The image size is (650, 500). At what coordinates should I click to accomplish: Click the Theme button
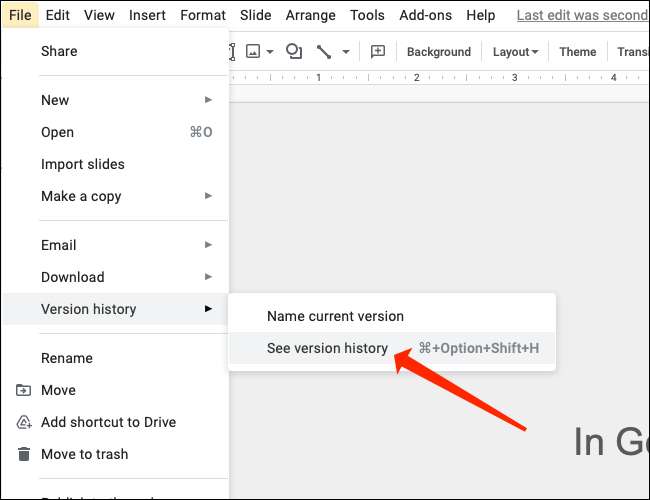[x=577, y=52]
